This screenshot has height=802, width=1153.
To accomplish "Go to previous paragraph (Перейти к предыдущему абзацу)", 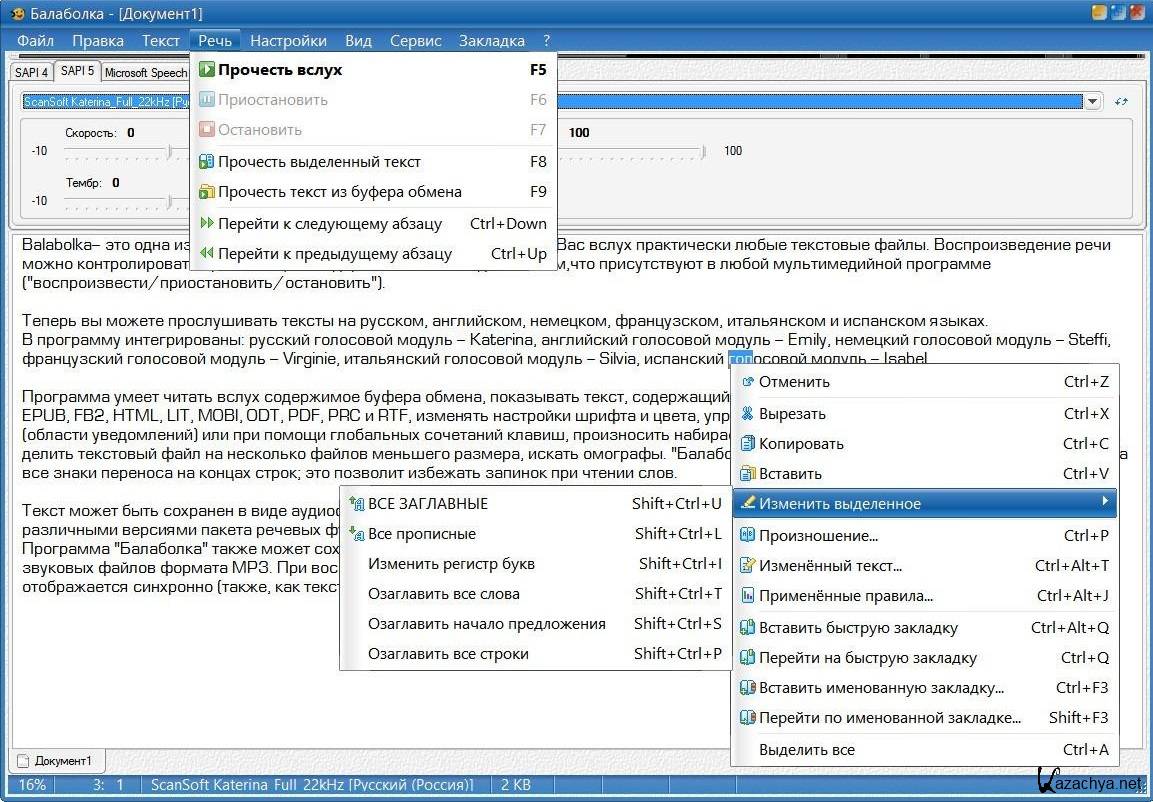I will [334, 254].
